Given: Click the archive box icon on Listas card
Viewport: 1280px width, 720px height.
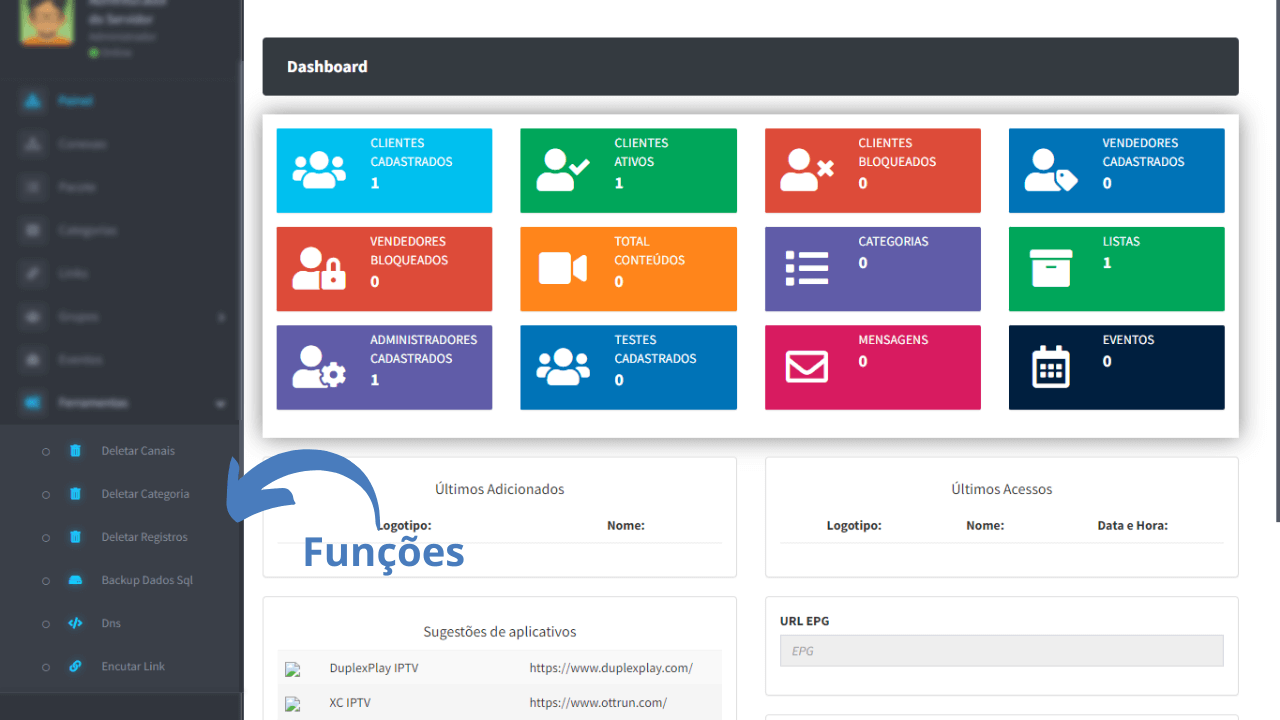Looking at the screenshot, I should coord(1050,268).
